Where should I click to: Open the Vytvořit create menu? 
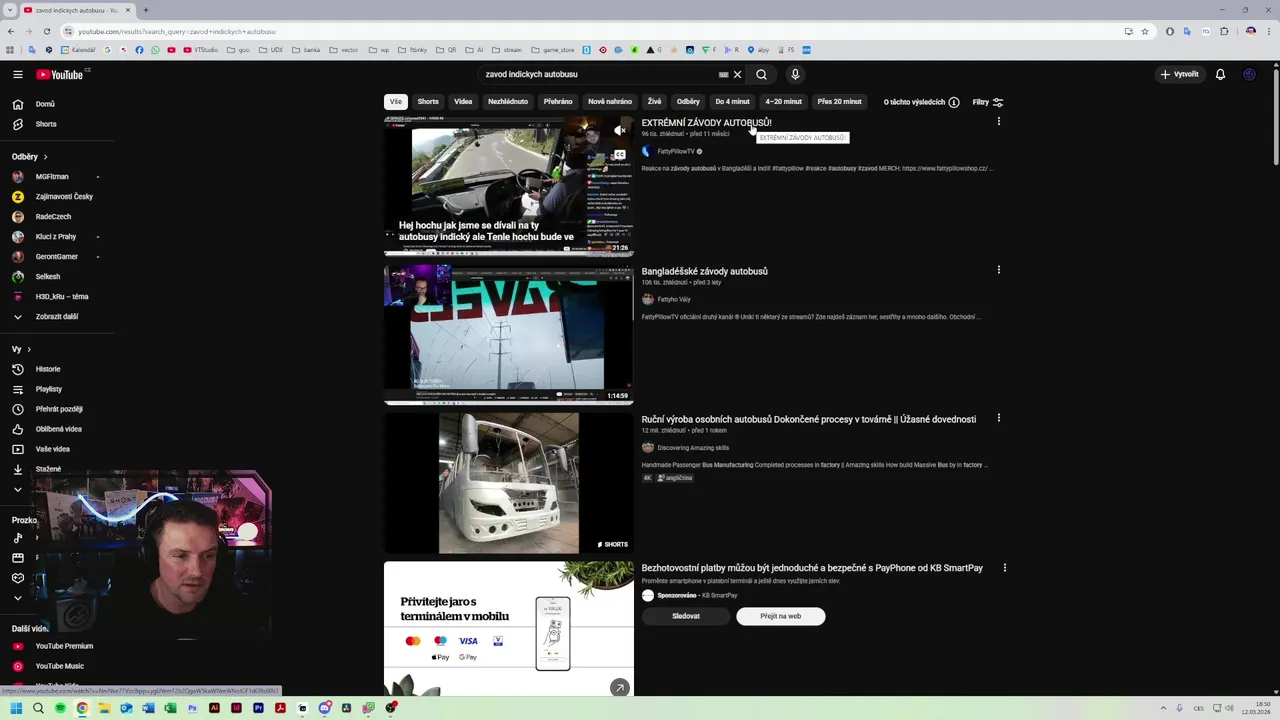click(x=1179, y=74)
